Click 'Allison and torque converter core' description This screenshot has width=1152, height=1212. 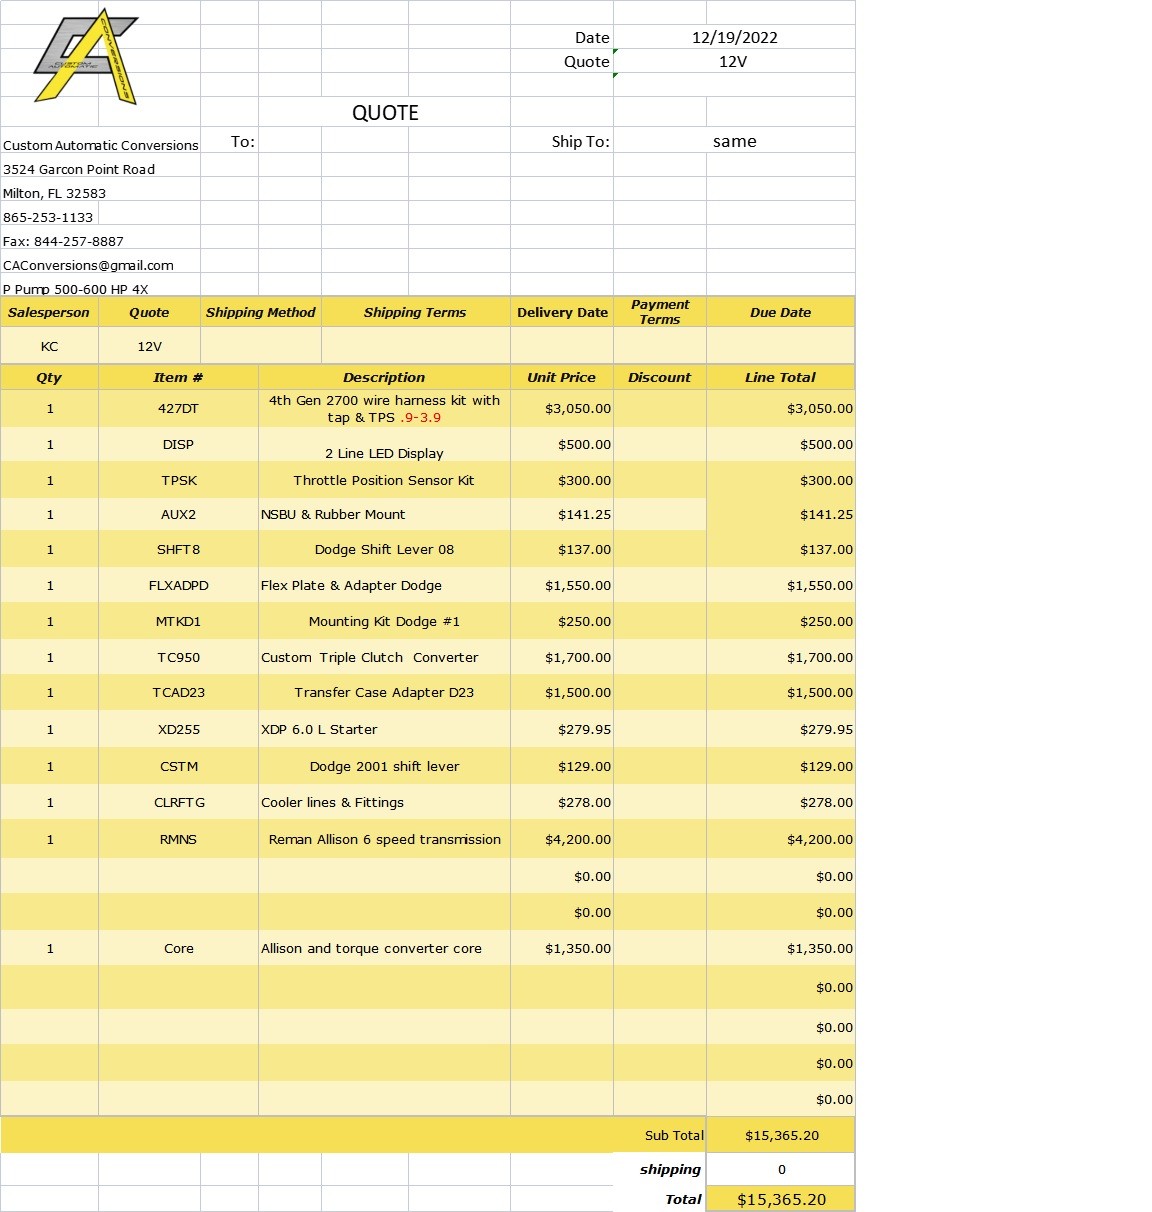[384, 948]
